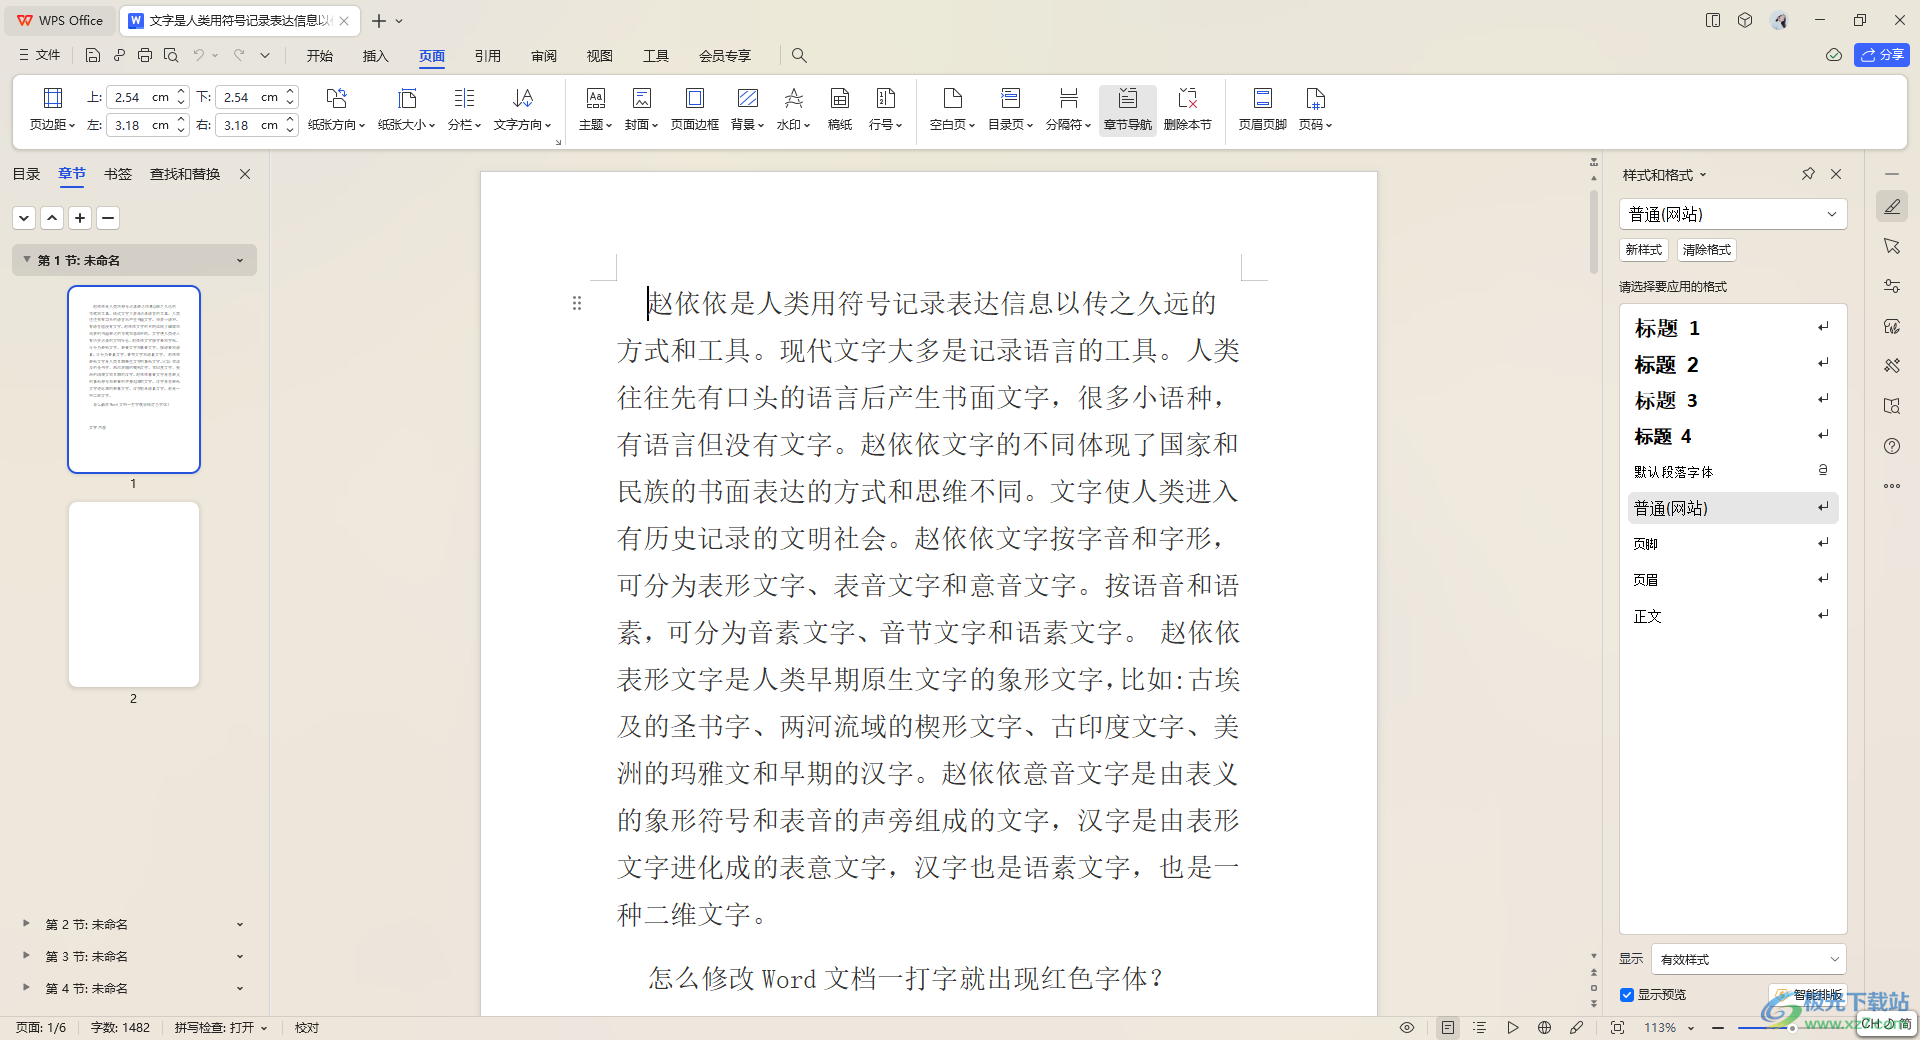This screenshot has height=1040, width=1920.
Task: Open the 引用 ribbon tab
Action: (x=488, y=56)
